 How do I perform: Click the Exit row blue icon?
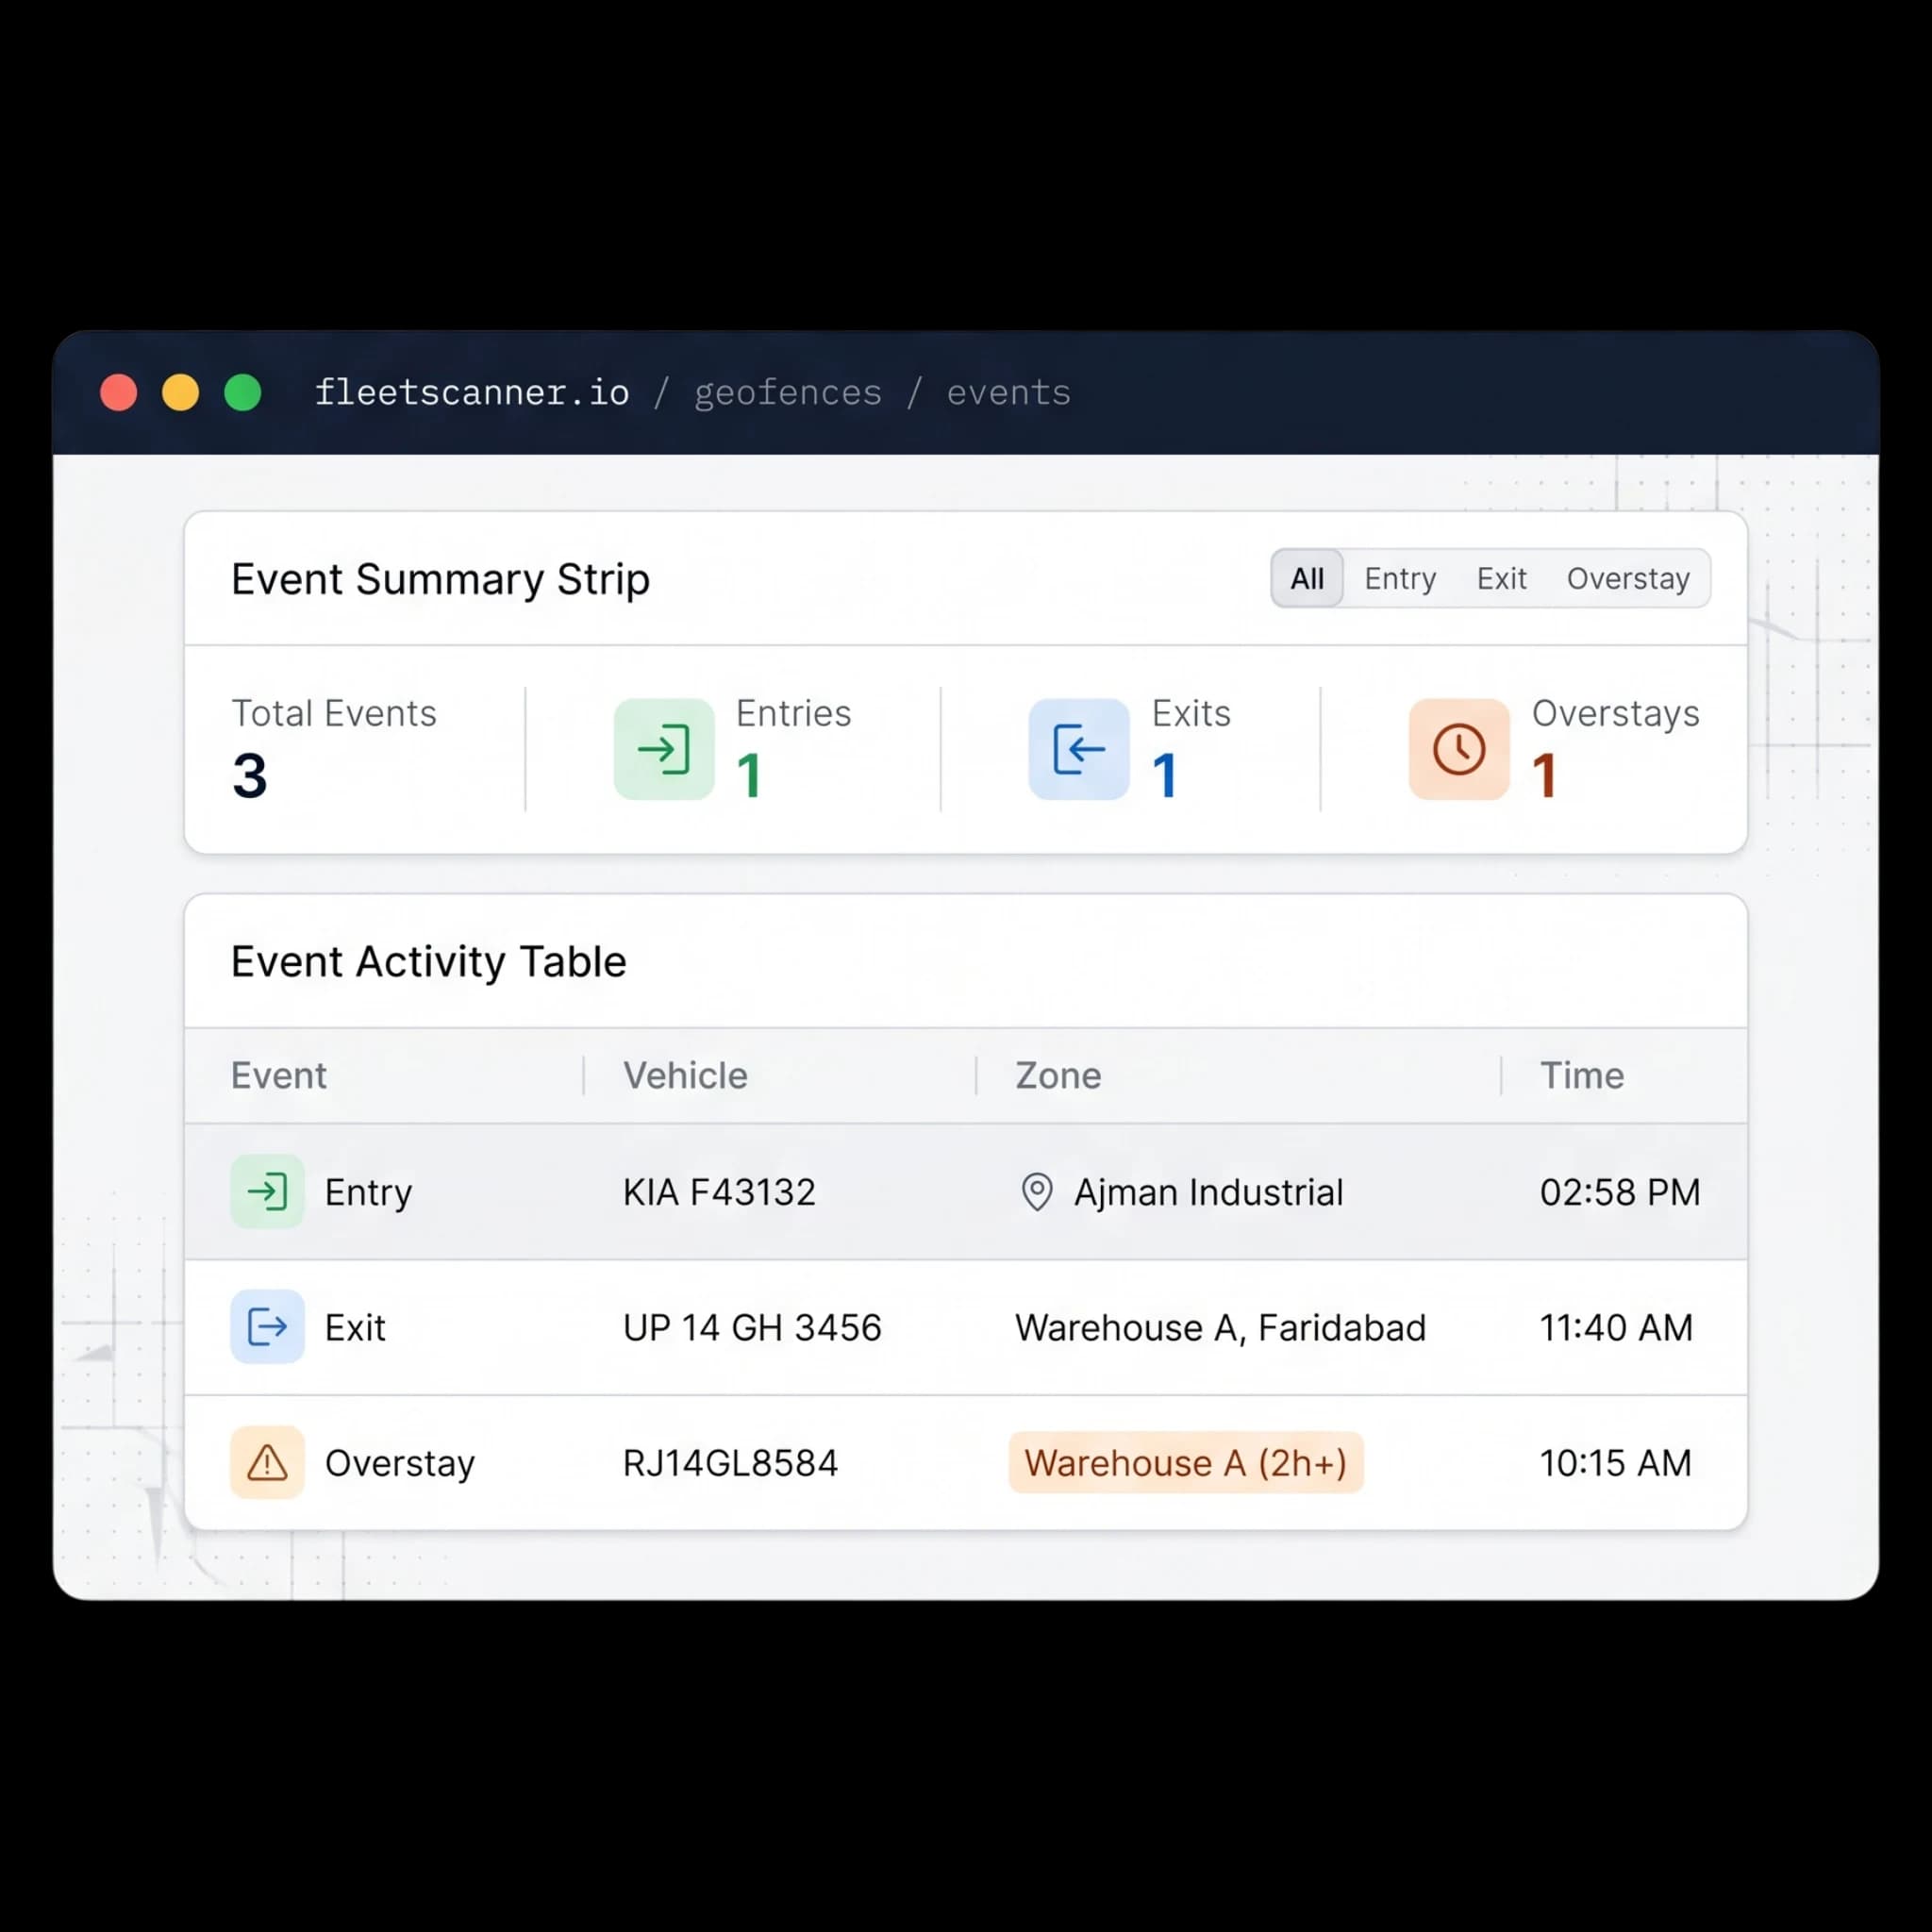(267, 1327)
